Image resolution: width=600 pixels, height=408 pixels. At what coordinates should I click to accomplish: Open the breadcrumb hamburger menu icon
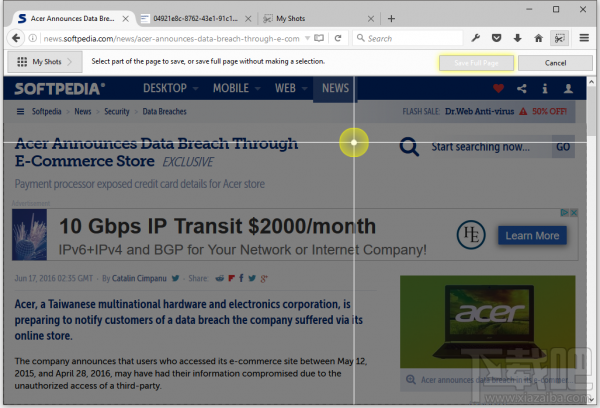pyautogui.click(x=20, y=111)
